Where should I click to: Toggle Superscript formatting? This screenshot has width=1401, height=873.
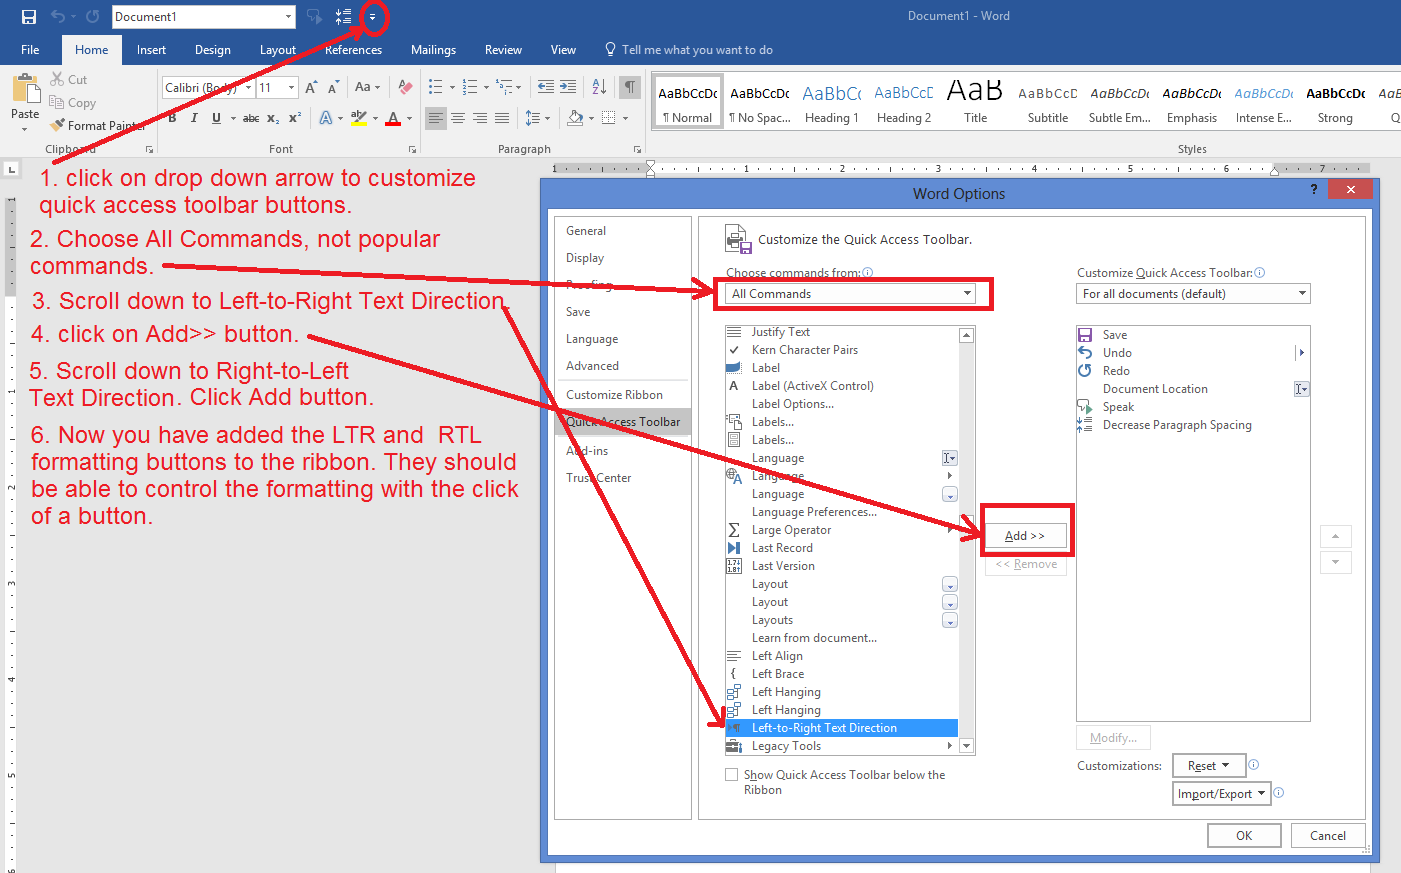tap(295, 118)
